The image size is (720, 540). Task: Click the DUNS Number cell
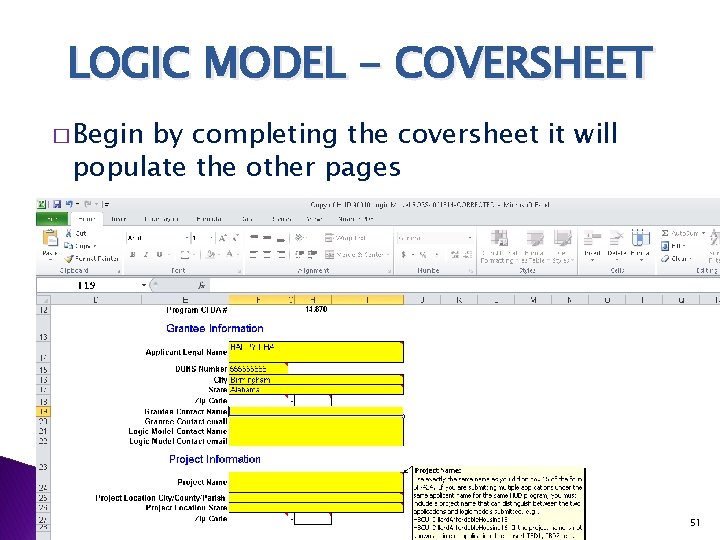coord(258,369)
